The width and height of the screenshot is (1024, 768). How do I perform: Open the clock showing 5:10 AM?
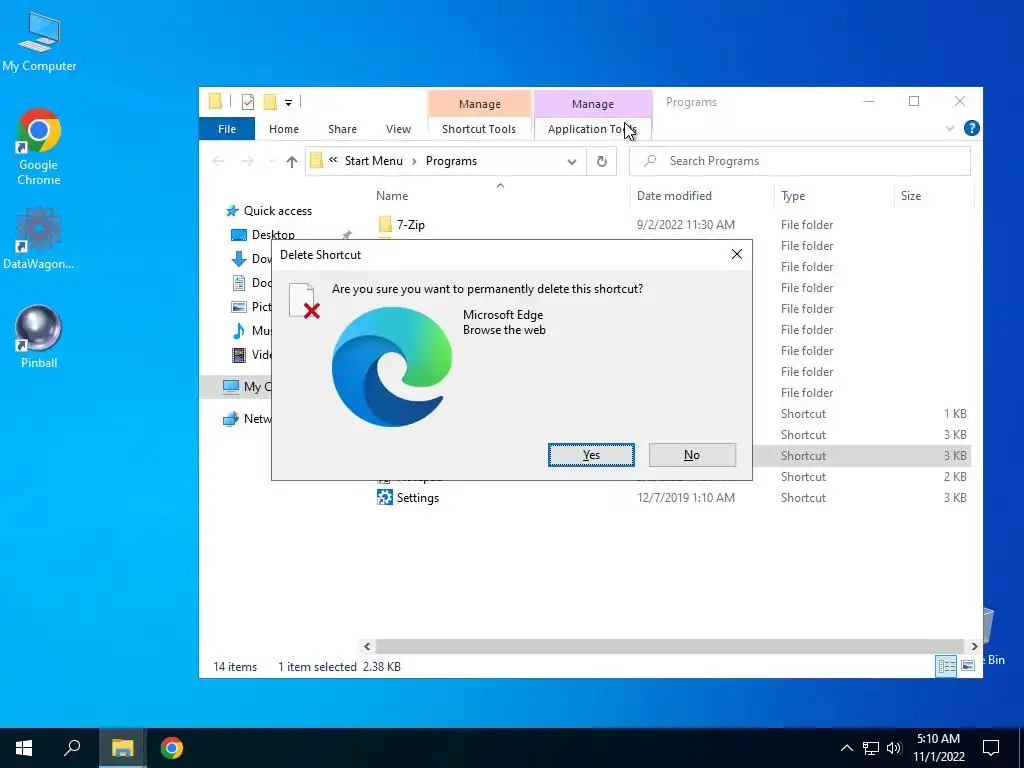(938, 748)
